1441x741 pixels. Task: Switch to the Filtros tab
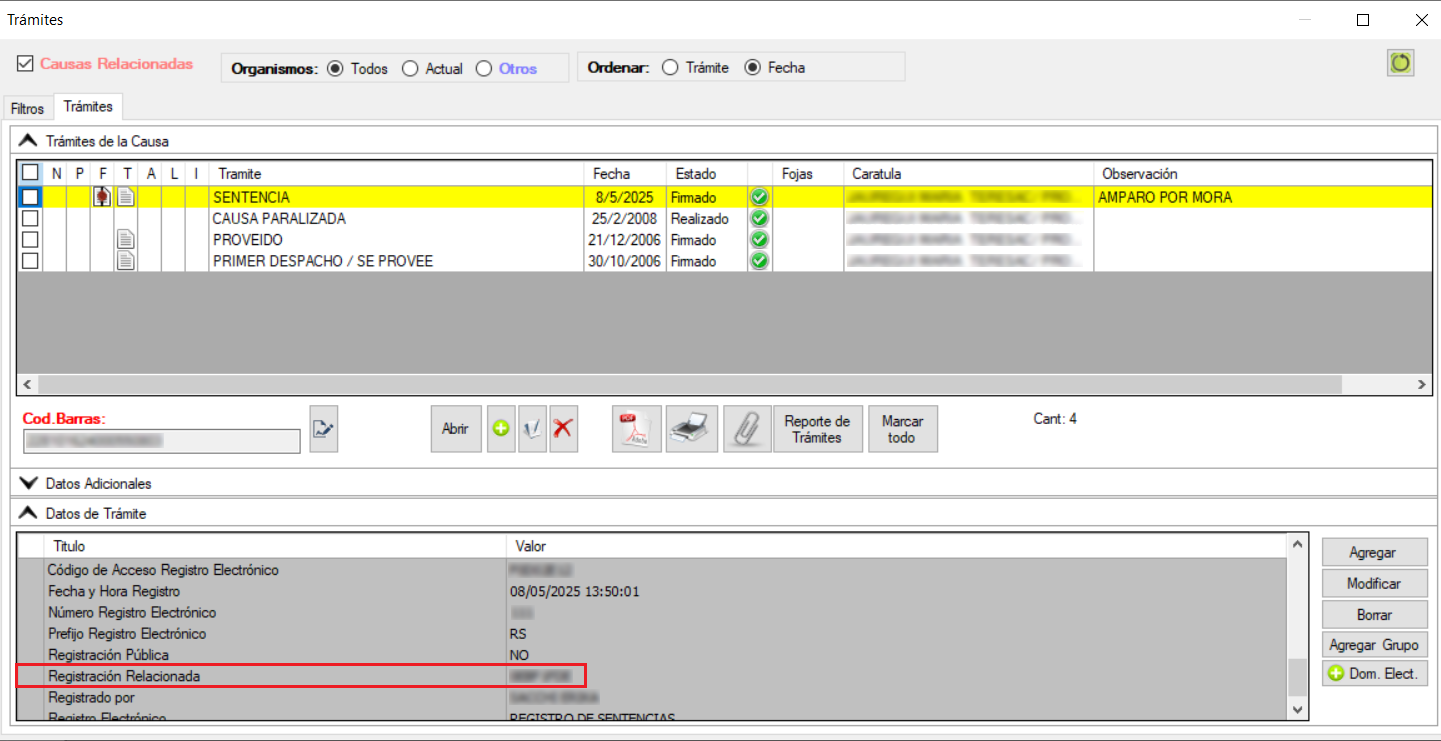[x=28, y=108]
